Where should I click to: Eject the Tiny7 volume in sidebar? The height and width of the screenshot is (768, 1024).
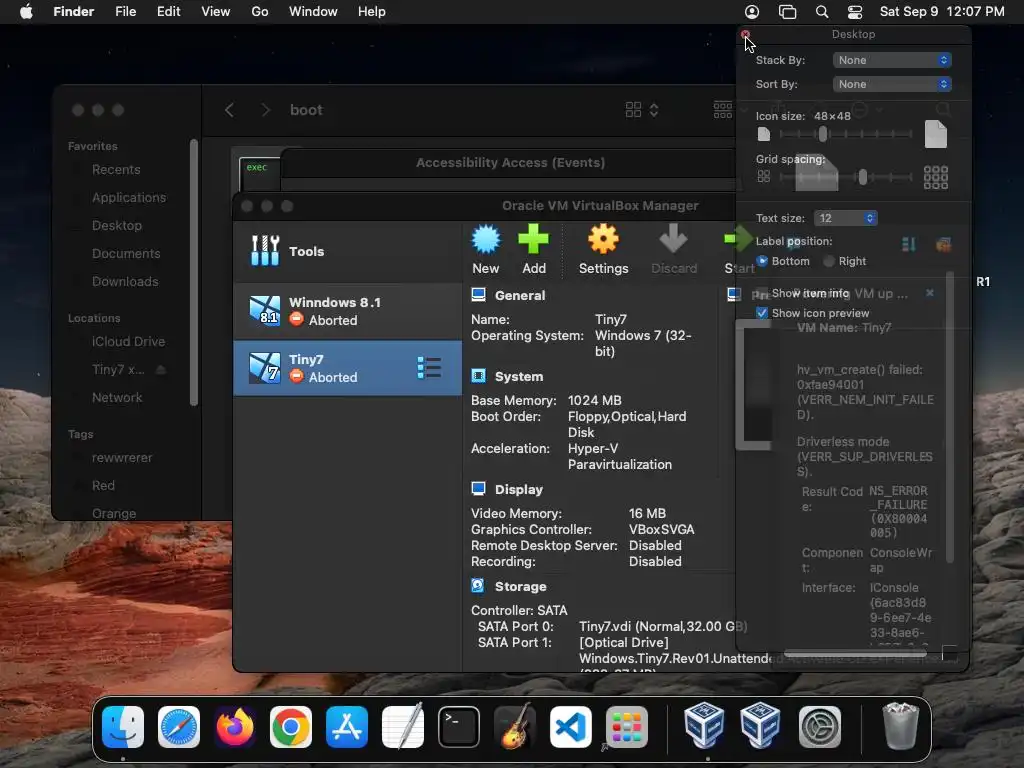161,370
